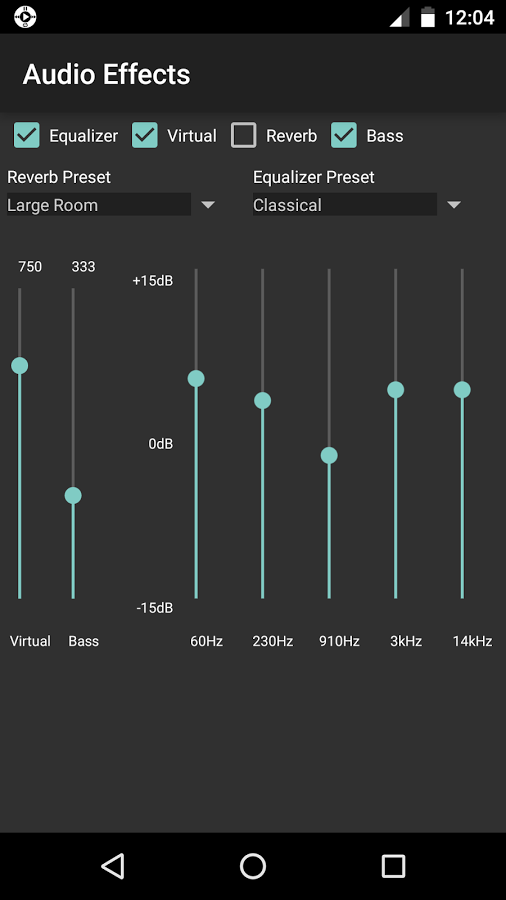Tap the music player notification icon

pos(25,17)
